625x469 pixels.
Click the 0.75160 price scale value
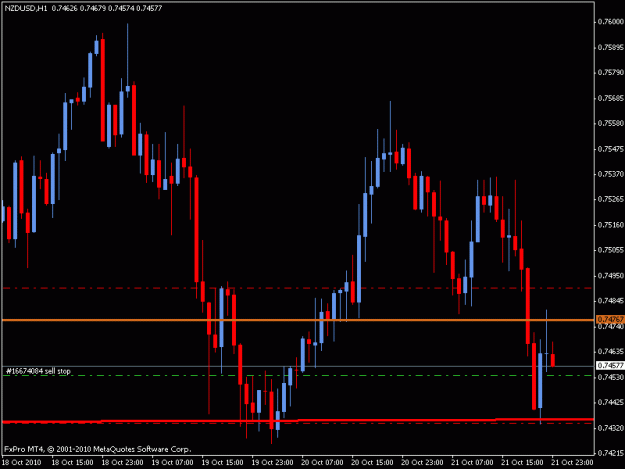610,225
